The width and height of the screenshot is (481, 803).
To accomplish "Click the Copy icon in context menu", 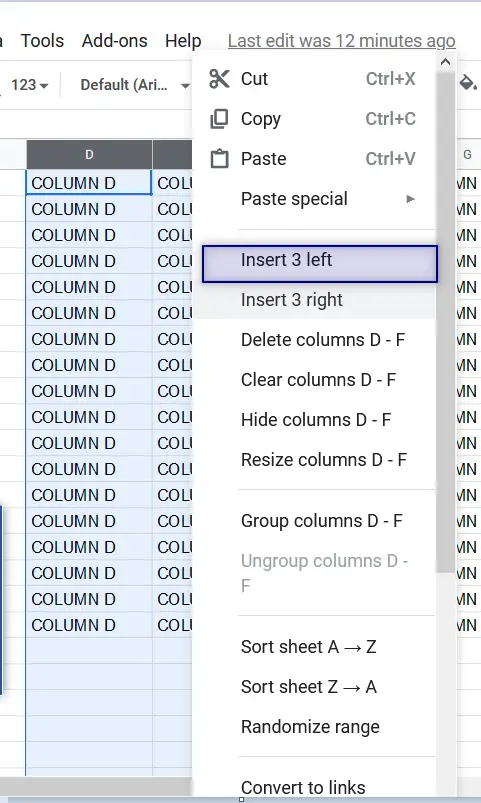I will click(x=219, y=119).
